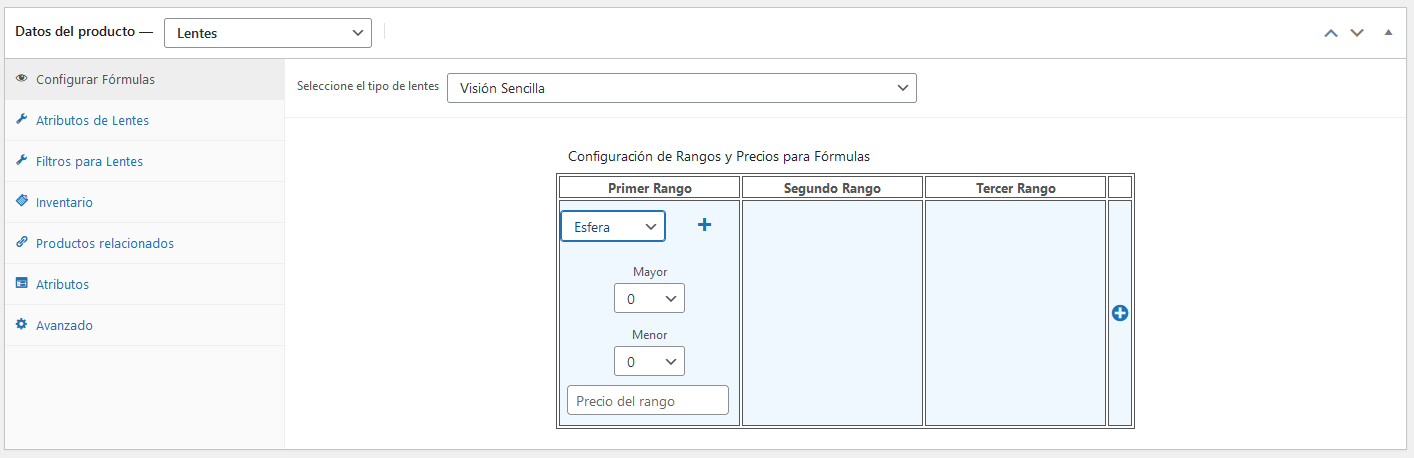
Task: Click the Primer Rango column header
Action: click(649, 188)
